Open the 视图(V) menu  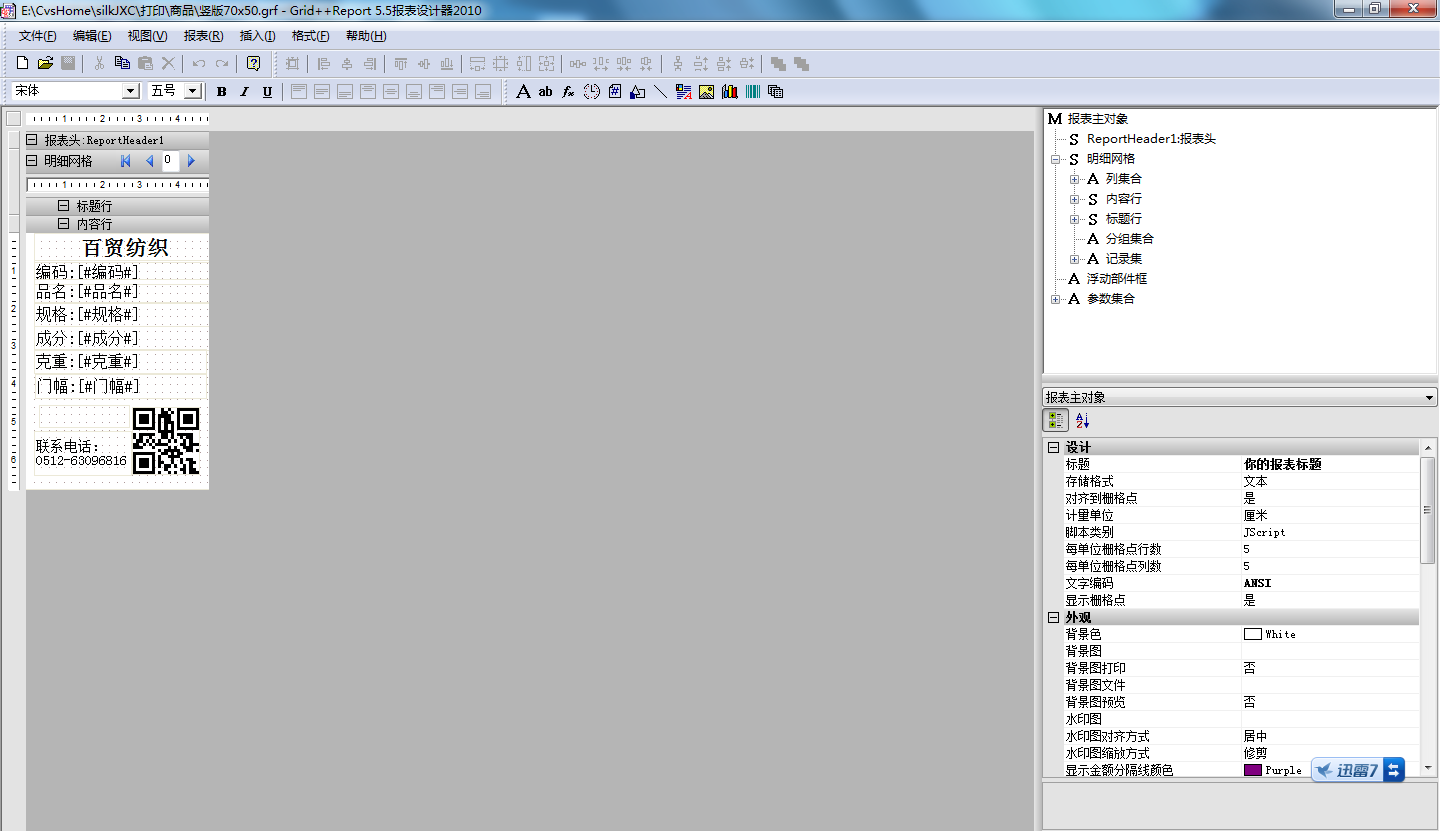point(147,36)
